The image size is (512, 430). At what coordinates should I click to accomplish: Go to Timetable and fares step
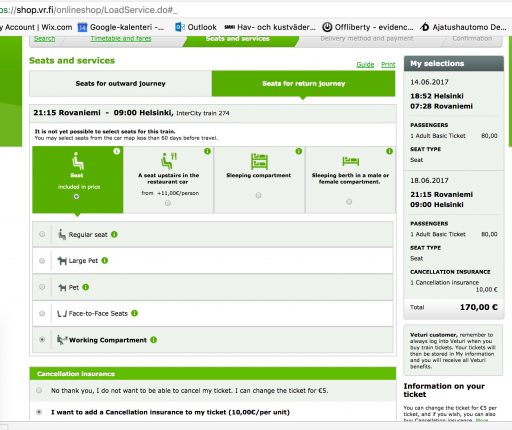[121, 39]
